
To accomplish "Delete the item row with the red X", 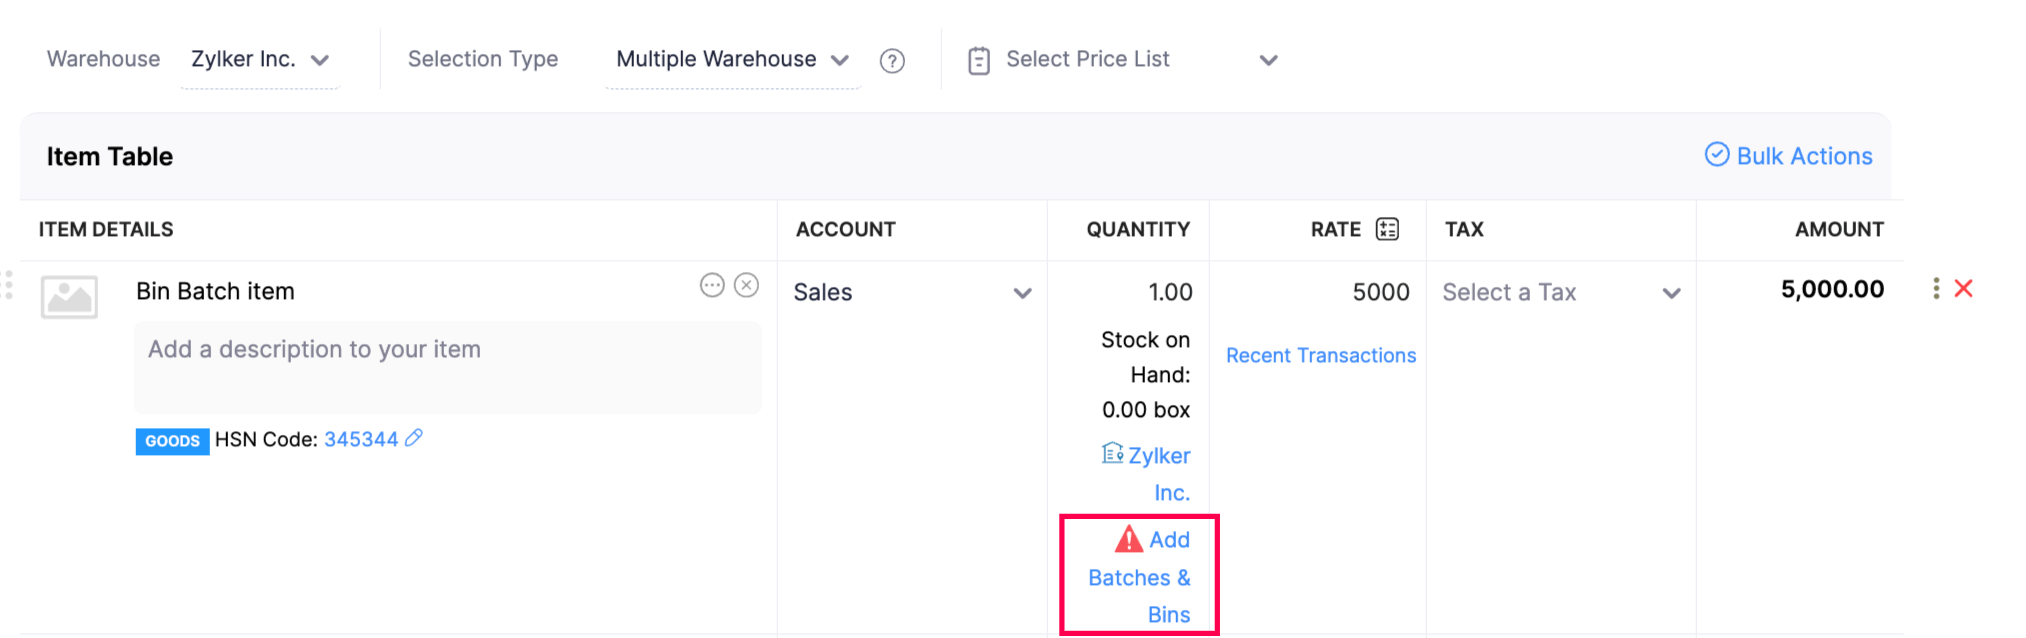I will (1964, 289).
